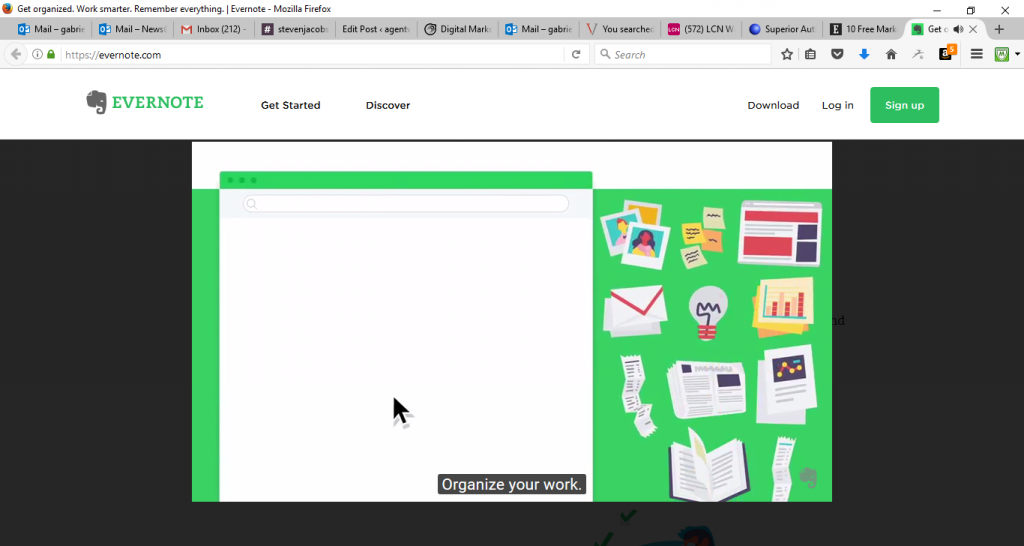Open a new tab with plus button
Screen dimensions: 1024x546
999,29
